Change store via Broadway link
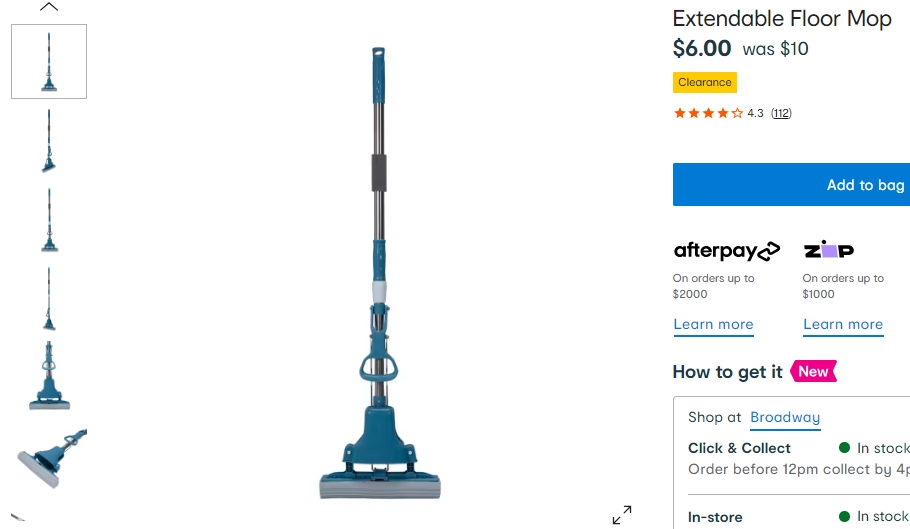 (x=785, y=418)
